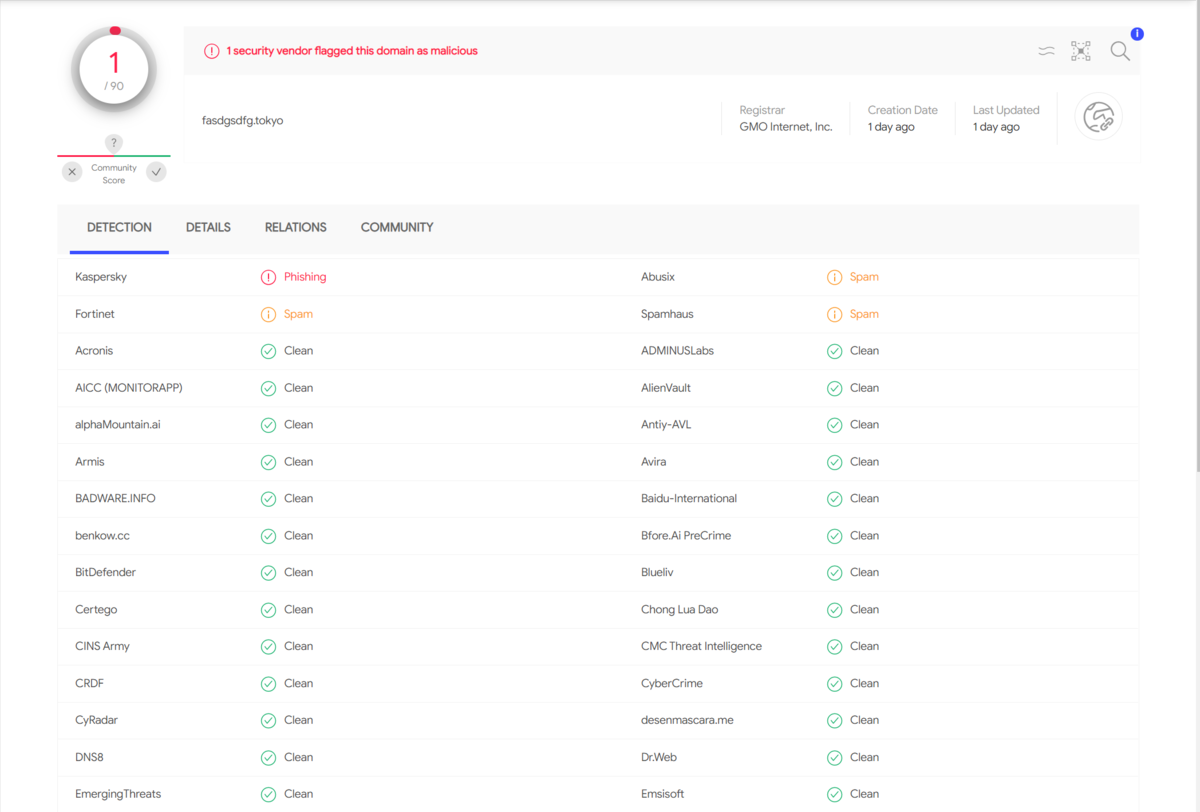Vote malicious with community X button
1200x812 pixels.
[72, 172]
